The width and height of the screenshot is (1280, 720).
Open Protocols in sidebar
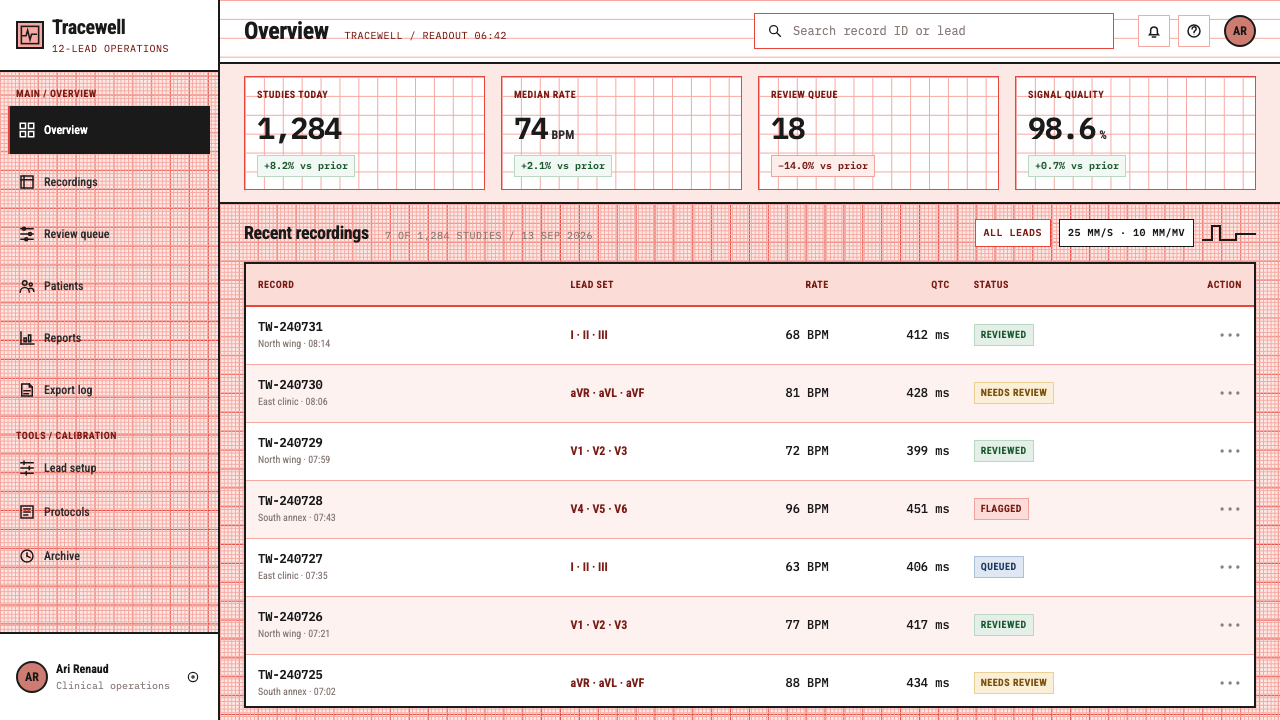tap(109, 512)
